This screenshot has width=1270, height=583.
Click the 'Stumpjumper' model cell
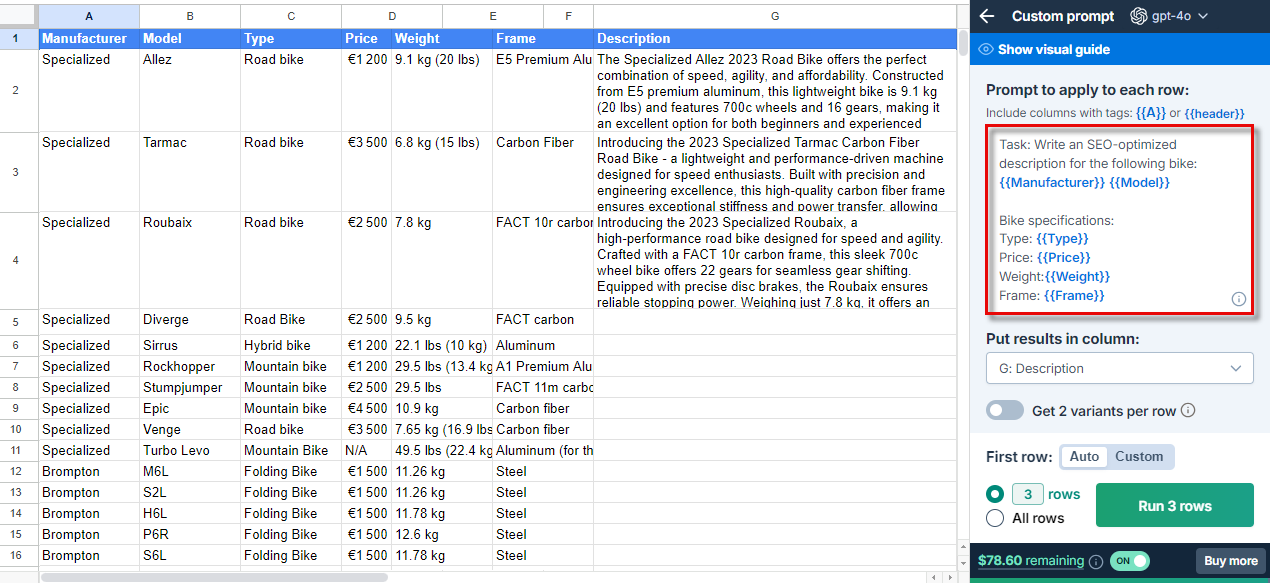(190, 387)
